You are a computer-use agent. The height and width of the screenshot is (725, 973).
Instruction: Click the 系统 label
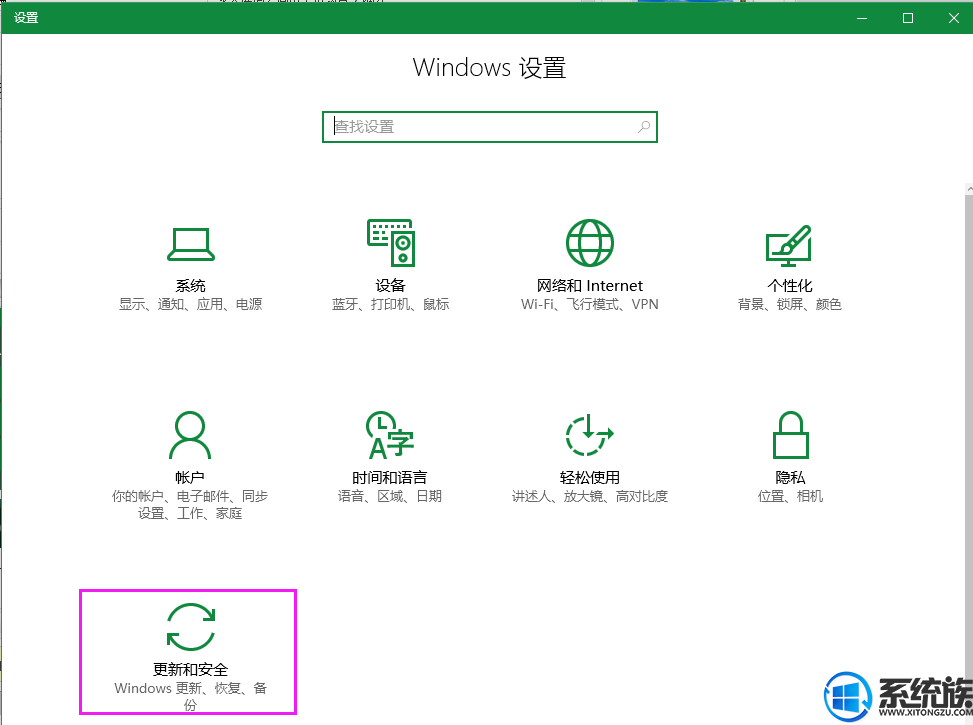(x=191, y=286)
